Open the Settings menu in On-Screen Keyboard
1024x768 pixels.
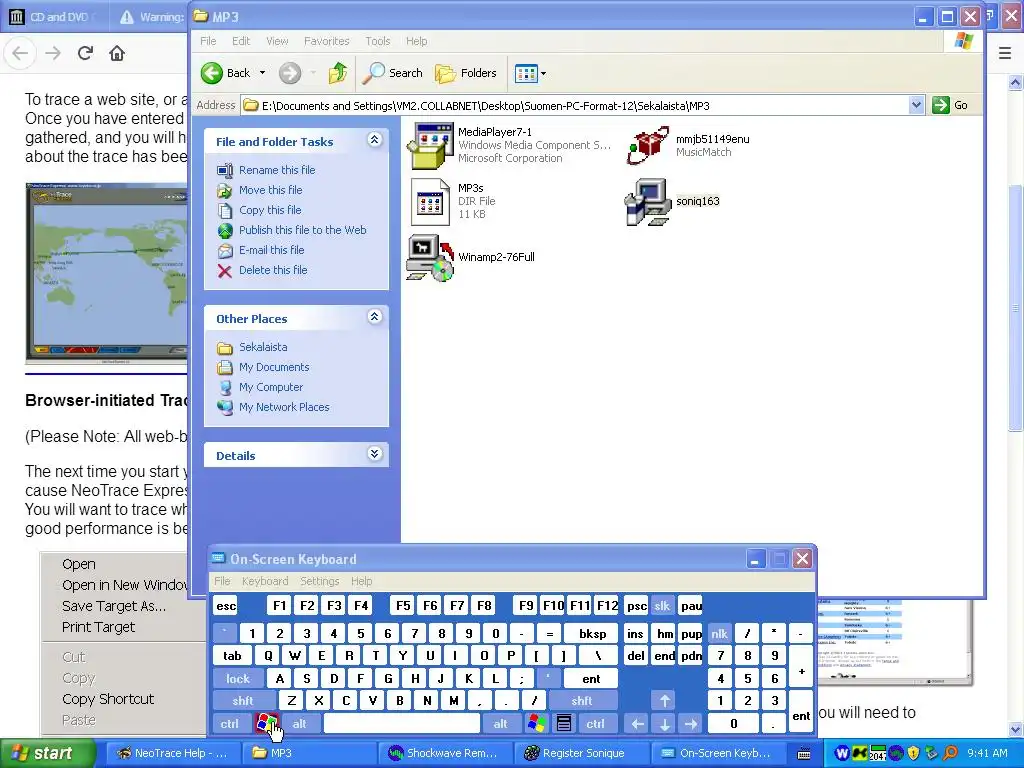click(x=319, y=581)
